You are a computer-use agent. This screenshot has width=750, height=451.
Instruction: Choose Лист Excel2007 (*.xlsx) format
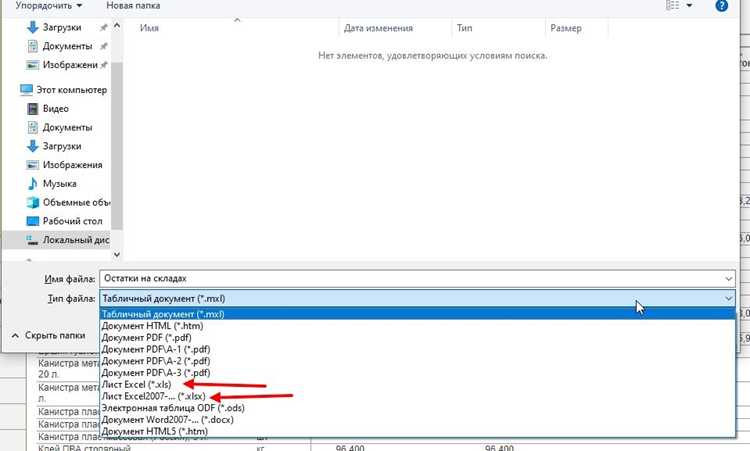(154, 396)
